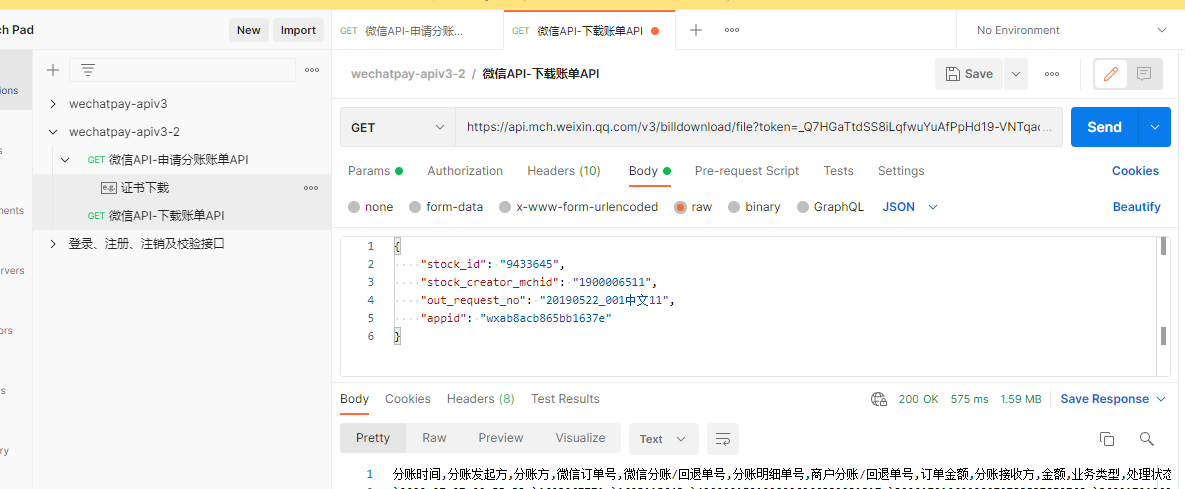Viewport: 1185px width, 489px height.
Task: Collapse the 微信API-申请分账账单API request
Action: (x=65, y=159)
